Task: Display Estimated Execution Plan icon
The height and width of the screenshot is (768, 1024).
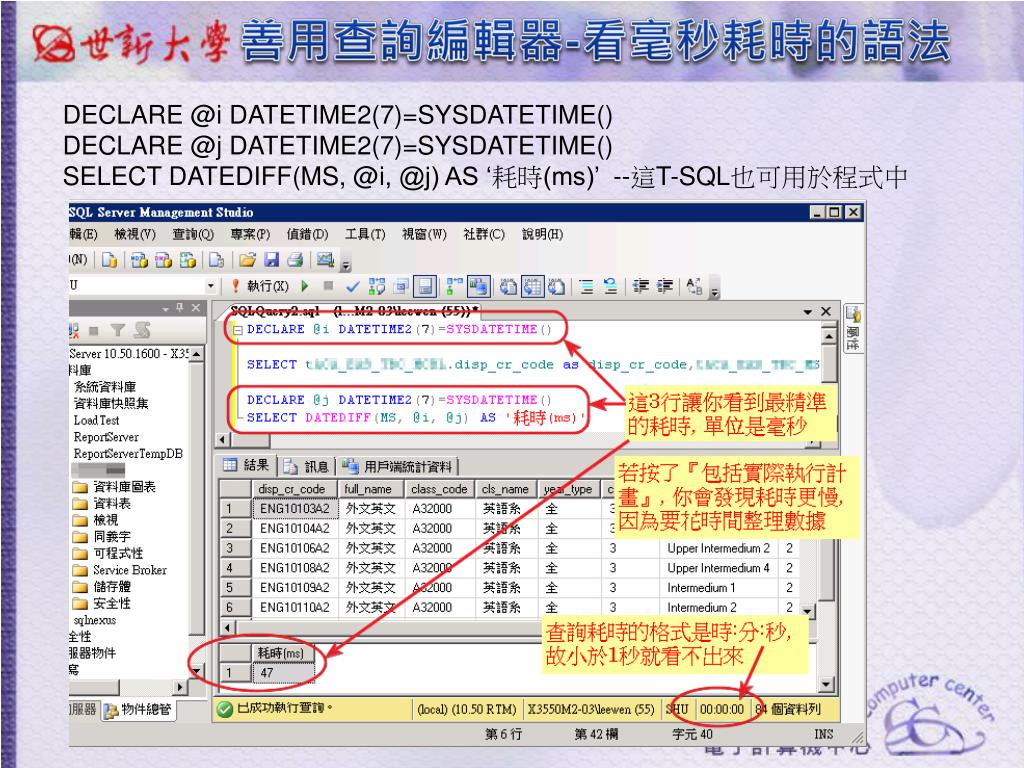Action: (x=377, y=286)
